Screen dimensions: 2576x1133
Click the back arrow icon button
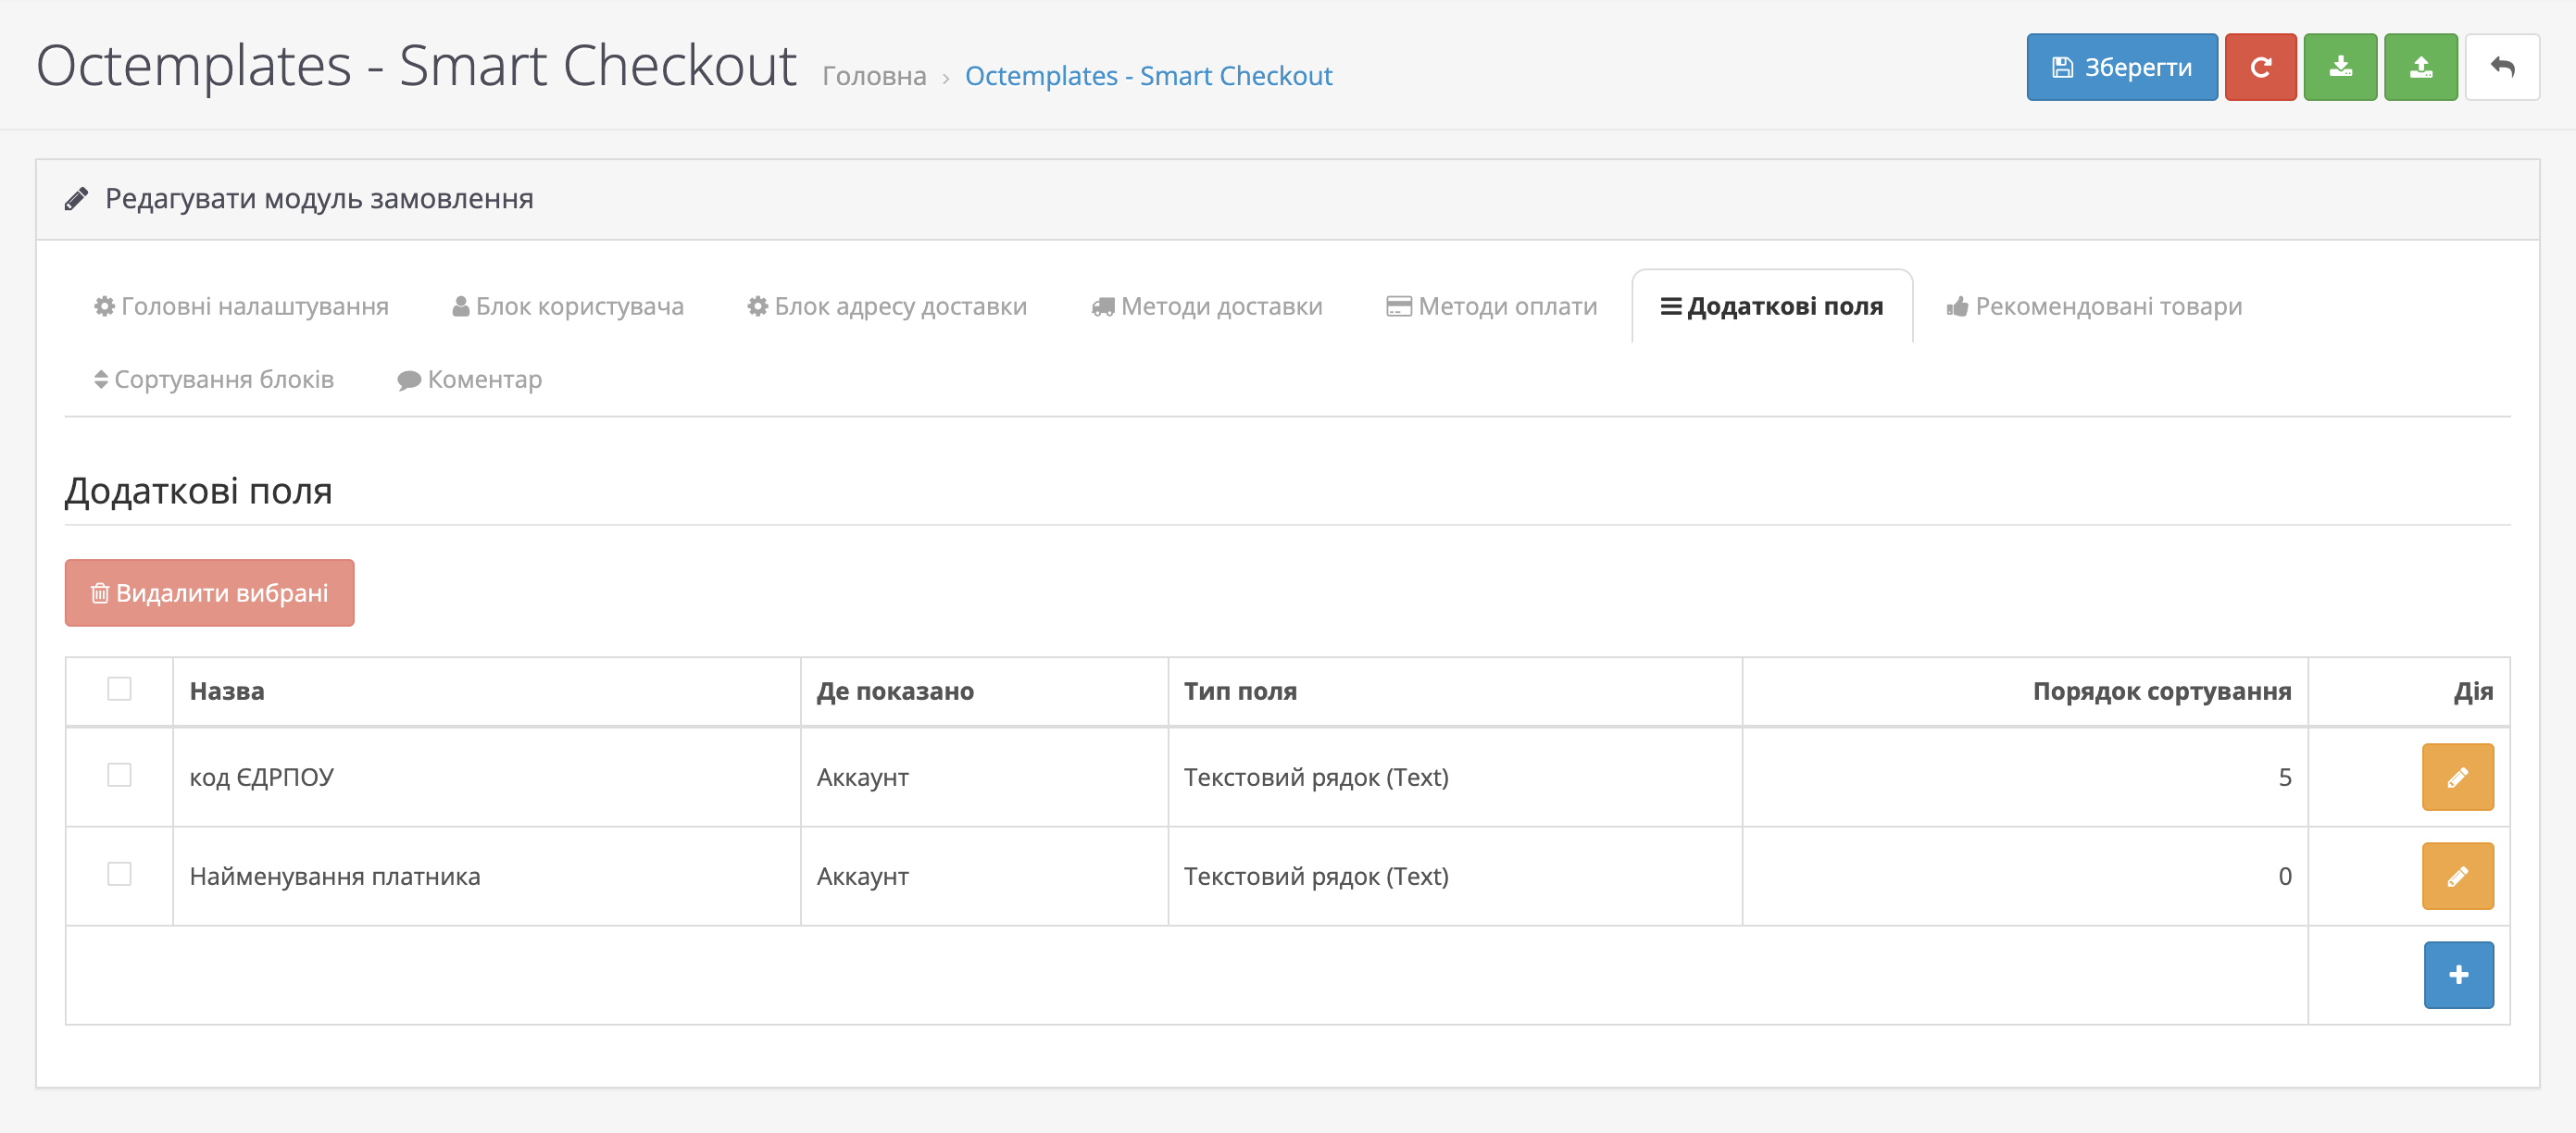pos(2502,67)
